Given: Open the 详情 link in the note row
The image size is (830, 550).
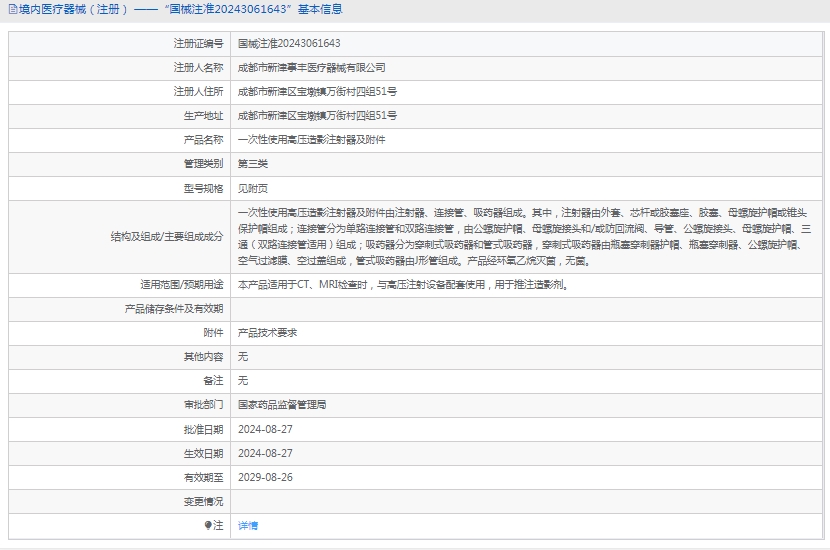Looking at the screenshot, I should point(248,525).
